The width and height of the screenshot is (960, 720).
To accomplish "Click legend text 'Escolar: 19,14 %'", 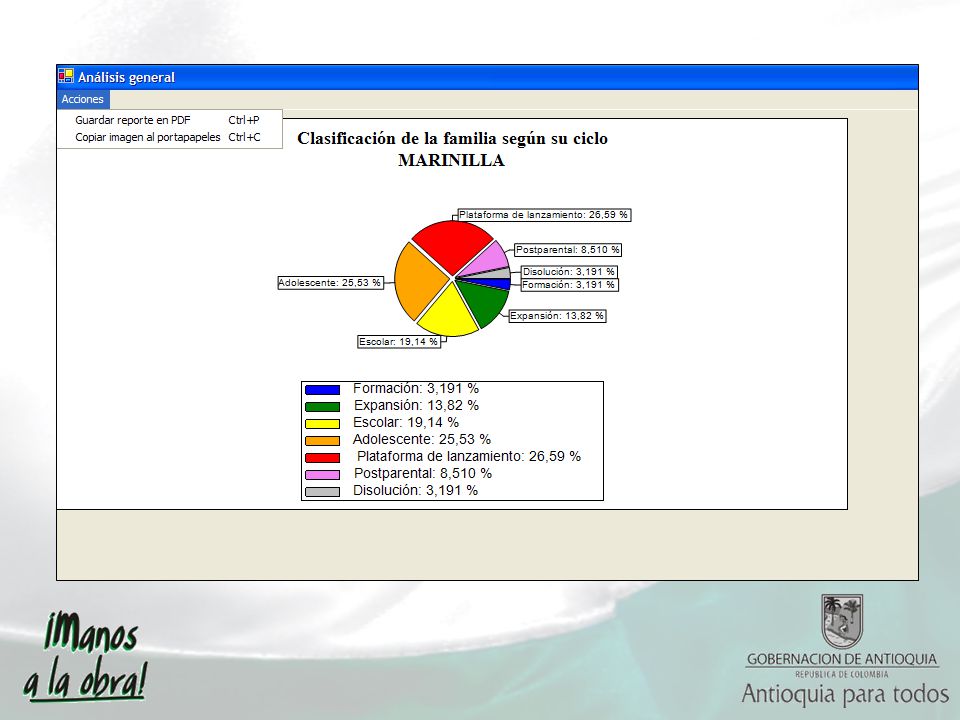I will click(406, 422).
